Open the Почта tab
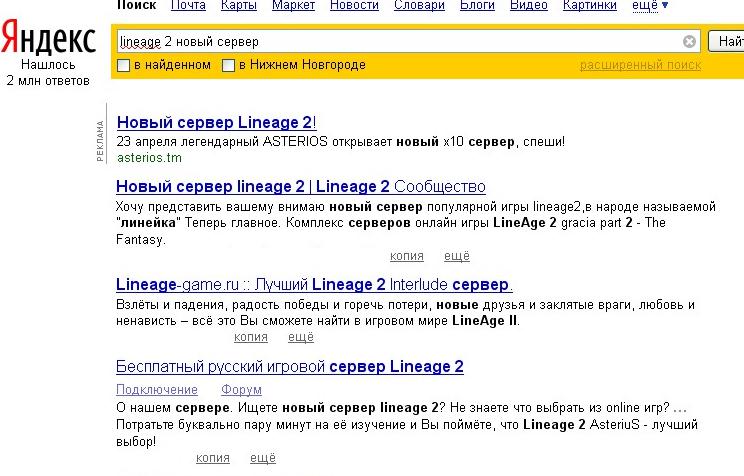The image size is (744, 476). 188,5
